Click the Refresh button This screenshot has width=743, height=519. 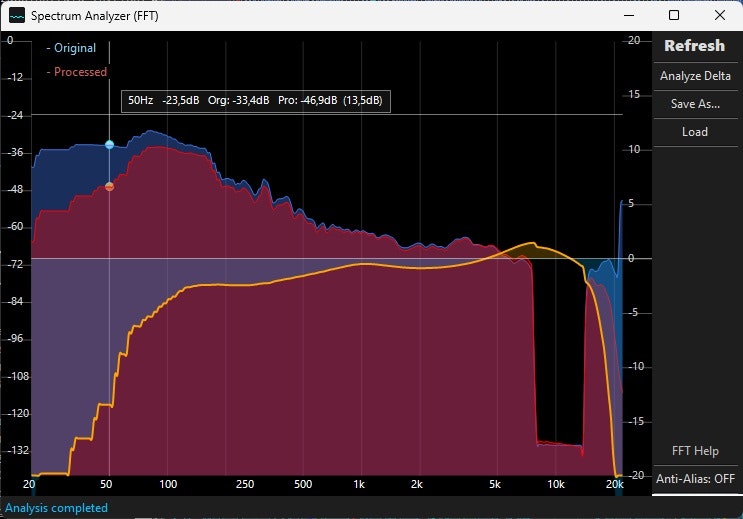tap(695, 46)
